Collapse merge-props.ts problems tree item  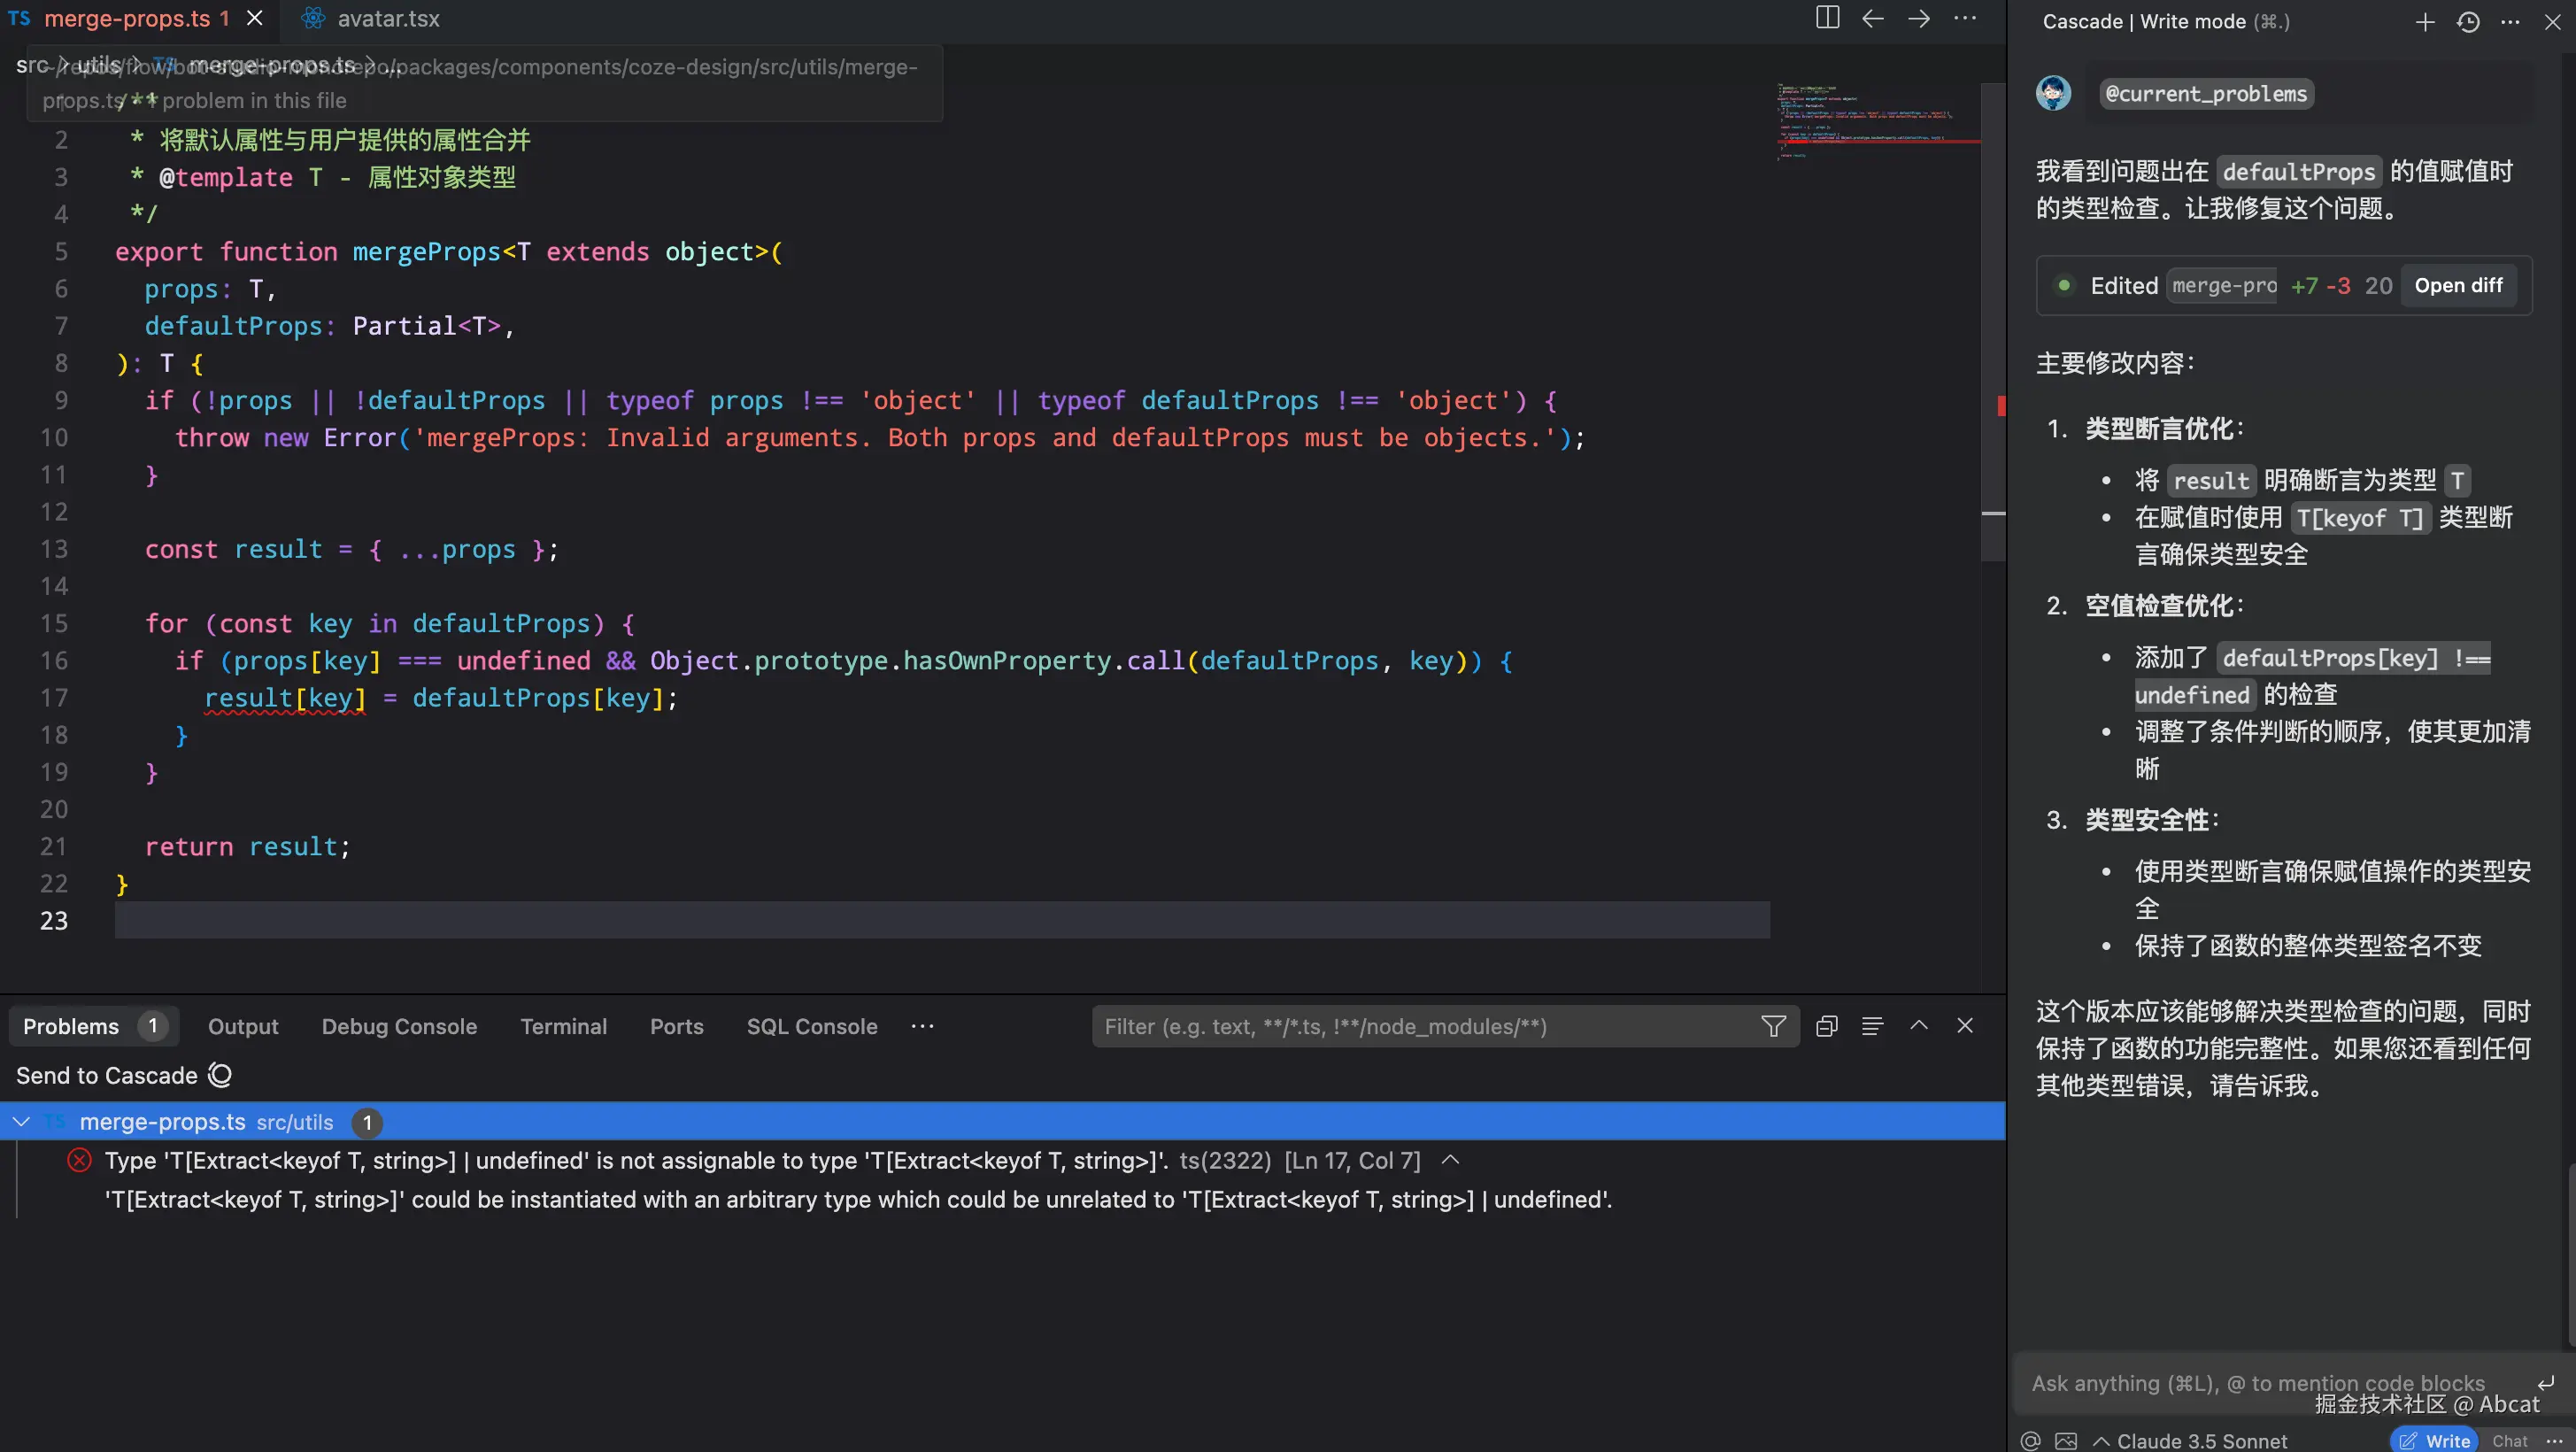pos(21,1122)
